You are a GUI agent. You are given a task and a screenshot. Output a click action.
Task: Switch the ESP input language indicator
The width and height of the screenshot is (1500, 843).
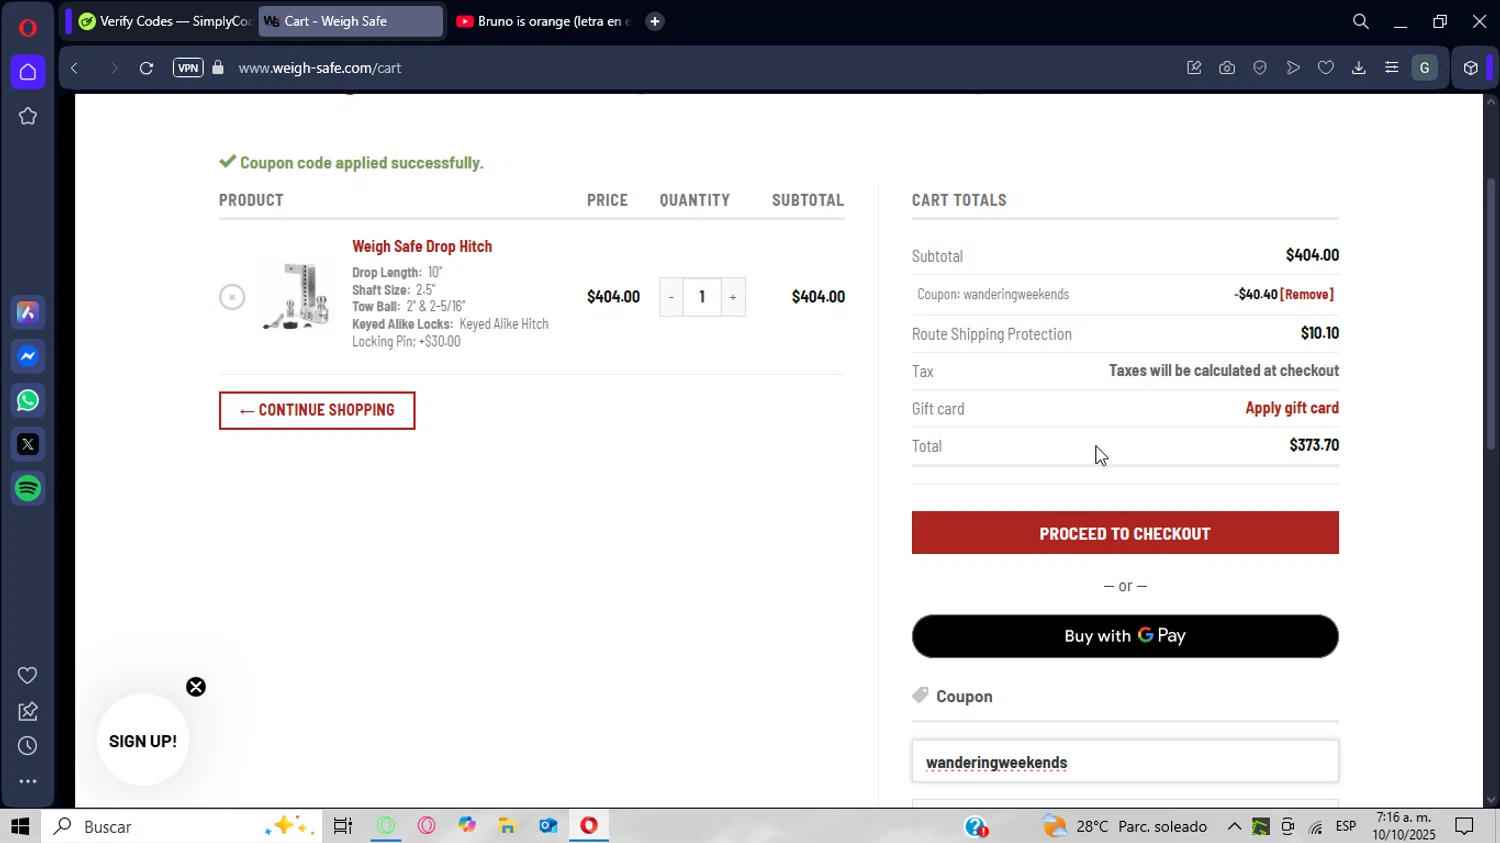1346,826
